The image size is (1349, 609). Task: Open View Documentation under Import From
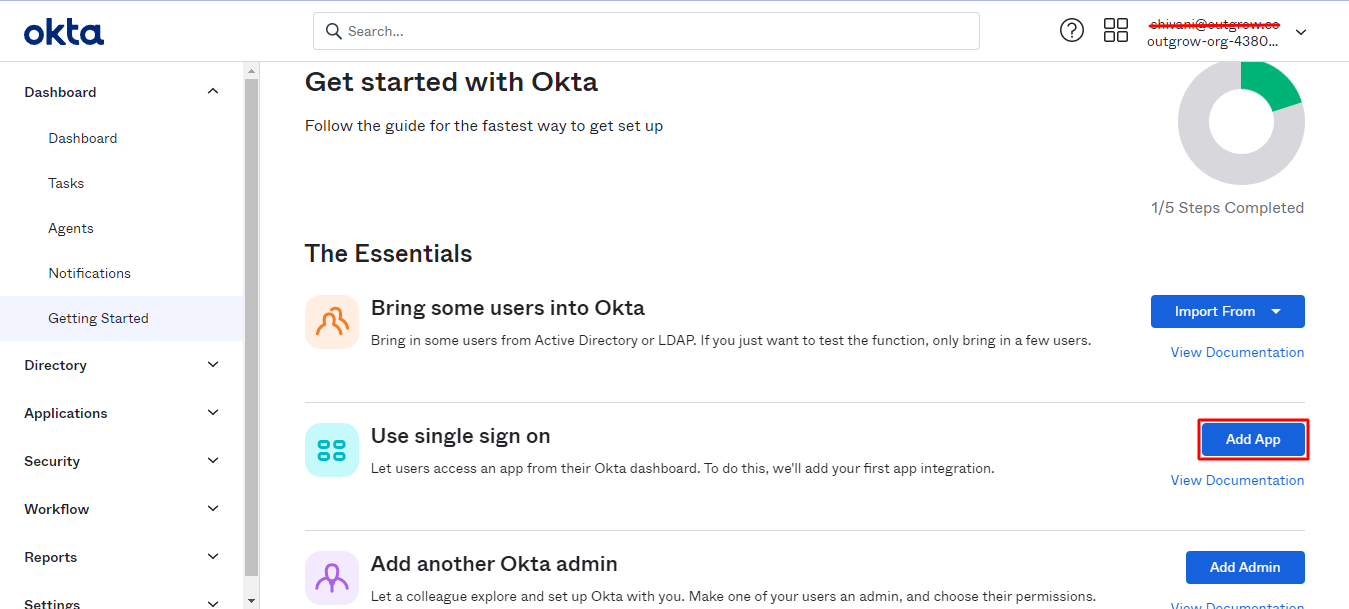click(x=1237, y=352)
